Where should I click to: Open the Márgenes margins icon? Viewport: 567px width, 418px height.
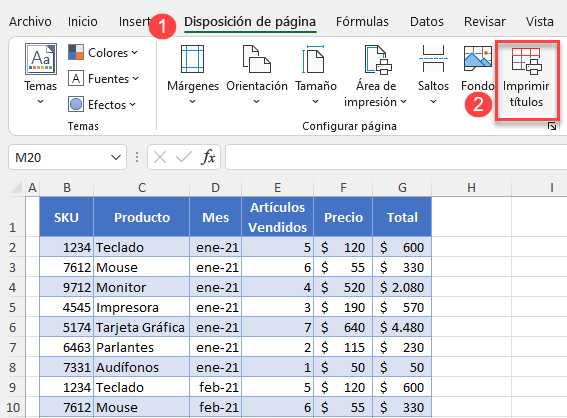[192, 59]
